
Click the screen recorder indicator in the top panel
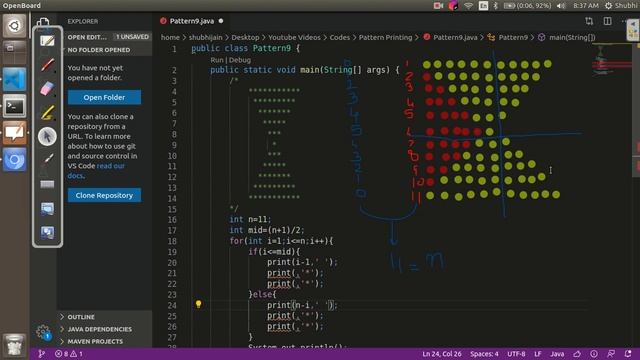(x=438, y=6)
